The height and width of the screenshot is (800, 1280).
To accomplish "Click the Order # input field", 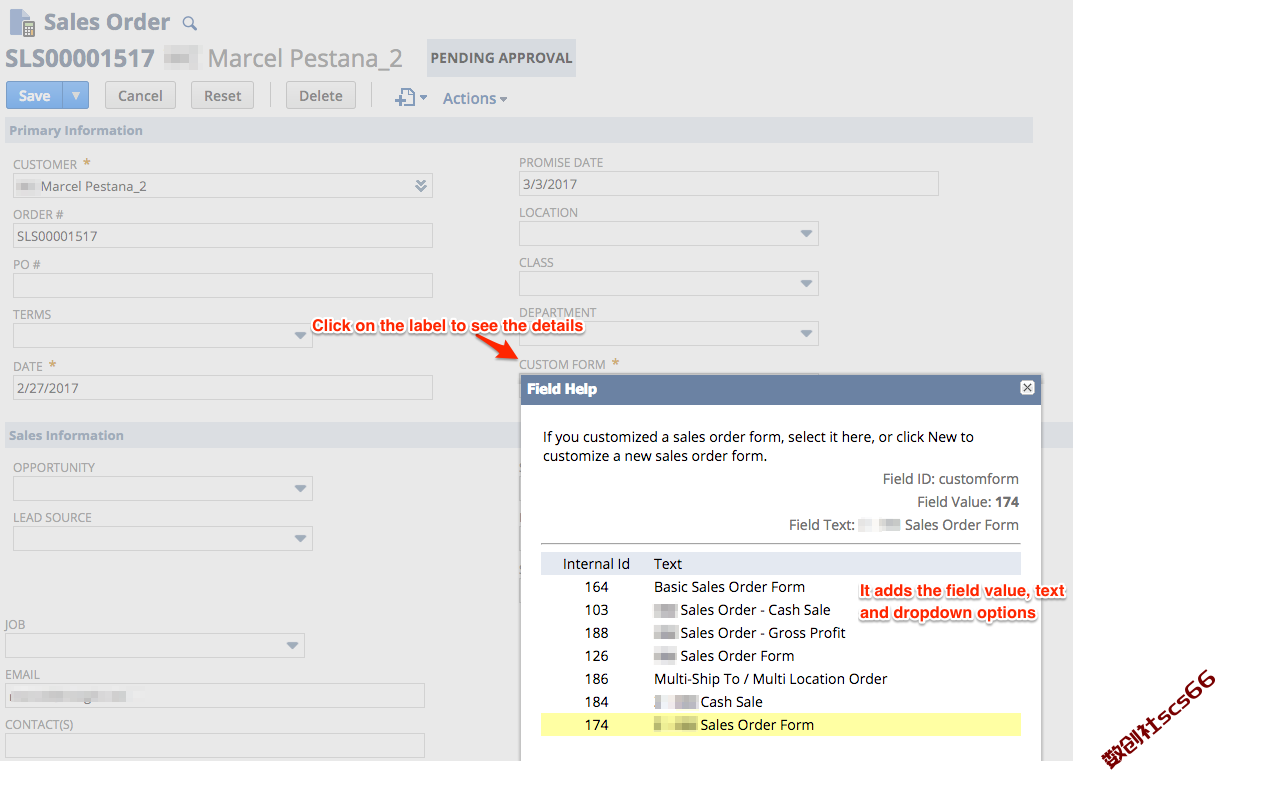I will click(x=223, y=236).
